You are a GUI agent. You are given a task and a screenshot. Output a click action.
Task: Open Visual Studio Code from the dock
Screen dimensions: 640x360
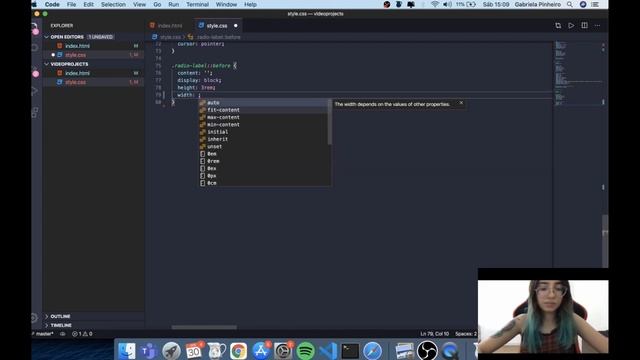pyautogui.click(x=328, y=351)
